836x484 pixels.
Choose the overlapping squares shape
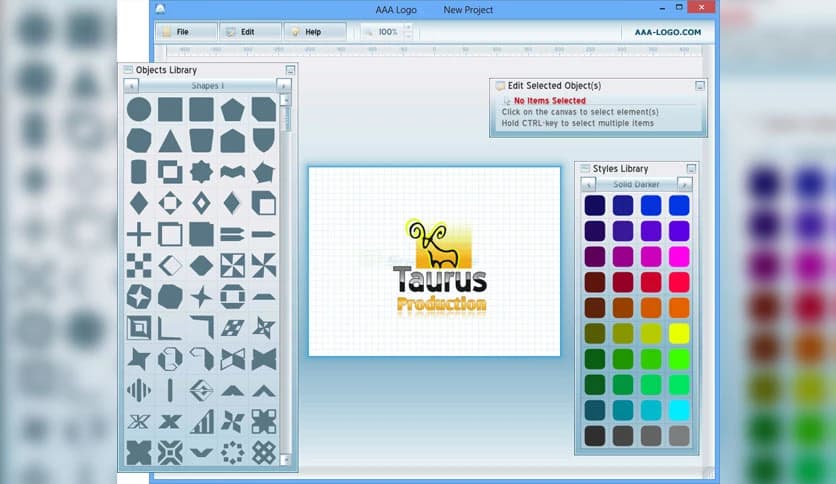tap(170, 172)
